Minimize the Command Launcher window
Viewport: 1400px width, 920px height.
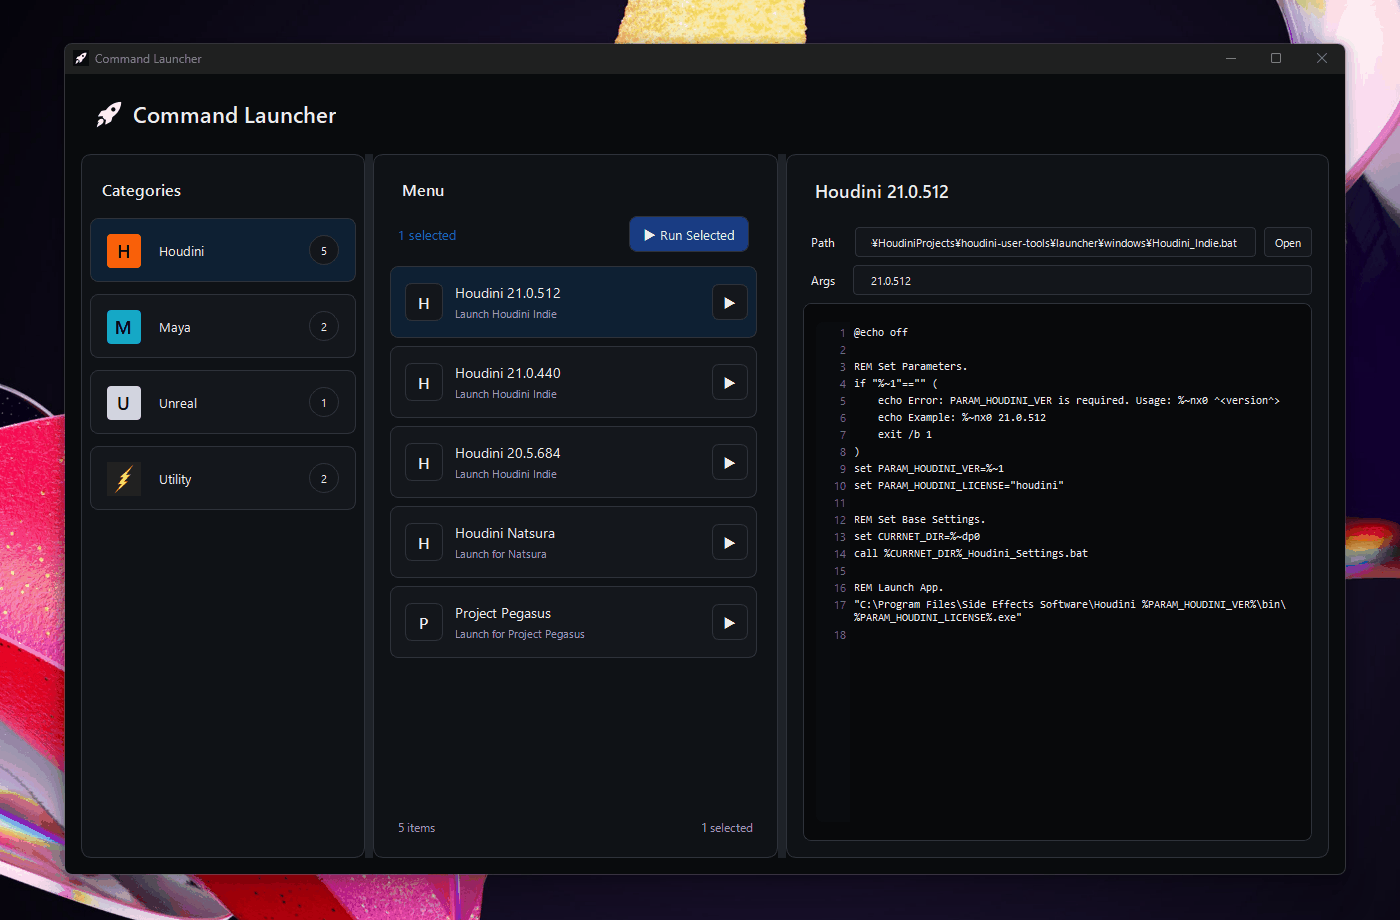[1231, 59]
